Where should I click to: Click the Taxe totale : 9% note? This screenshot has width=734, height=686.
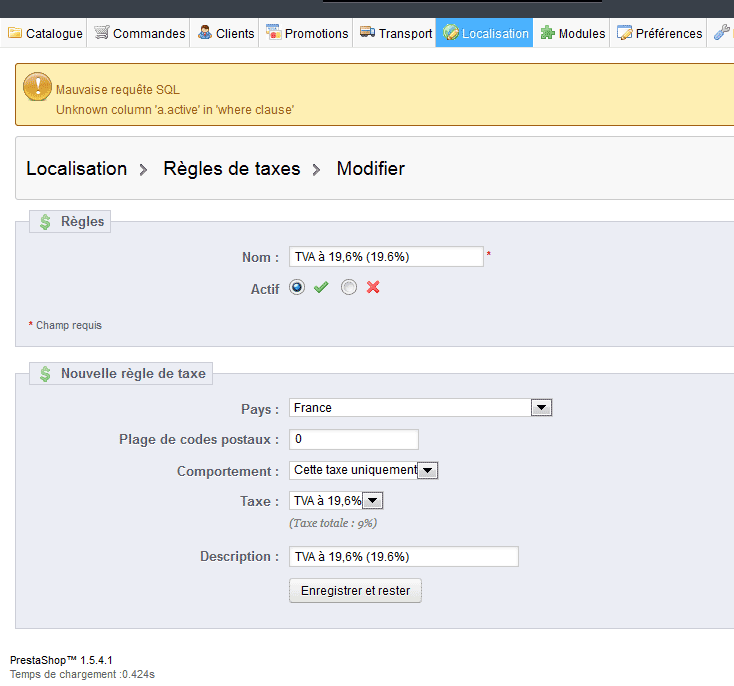333,523
